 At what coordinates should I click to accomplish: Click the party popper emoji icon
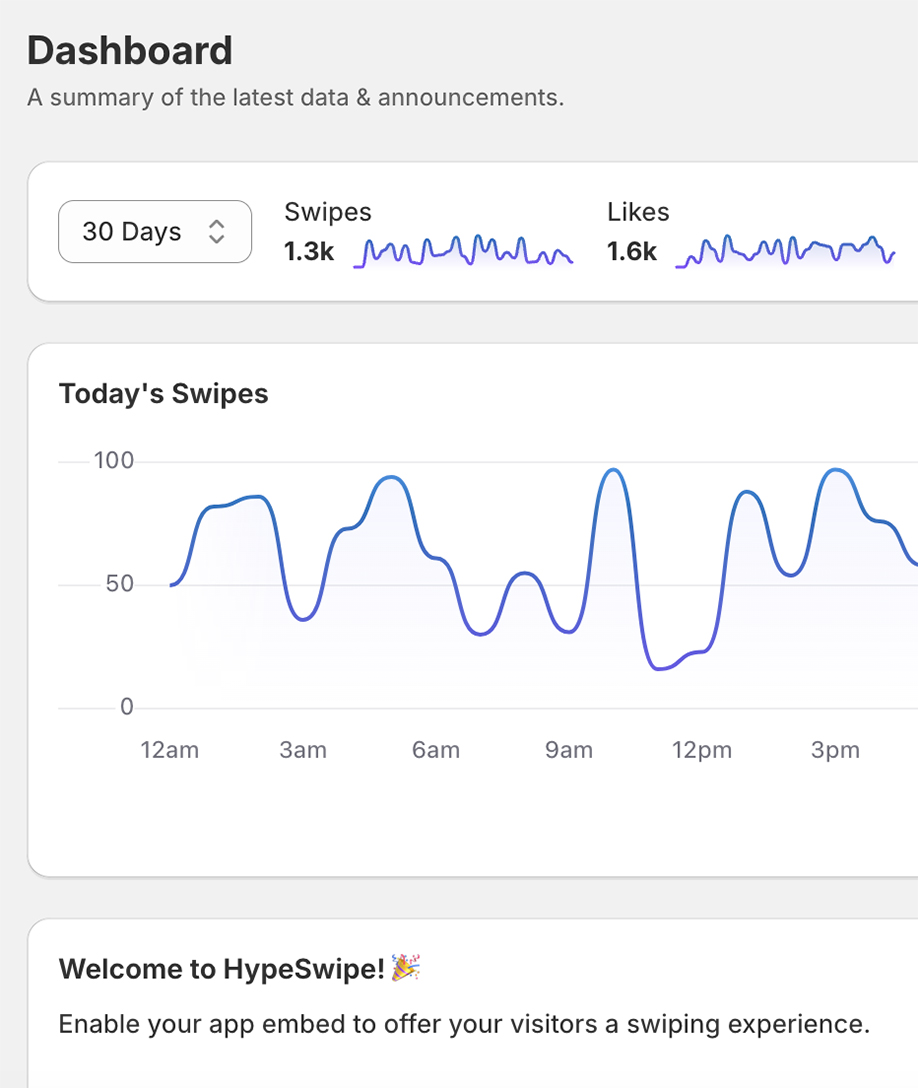pos(406,967)
